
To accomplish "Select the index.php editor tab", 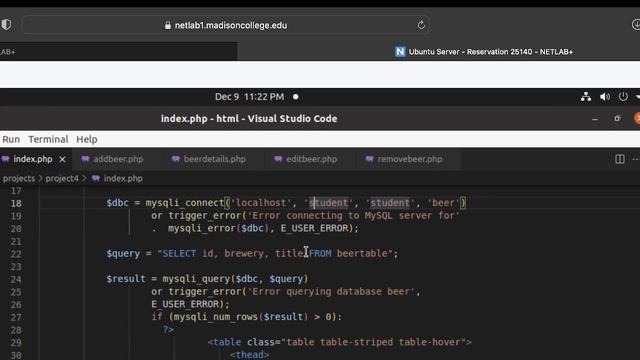I will pyautogui.click(x=33, y=159).
